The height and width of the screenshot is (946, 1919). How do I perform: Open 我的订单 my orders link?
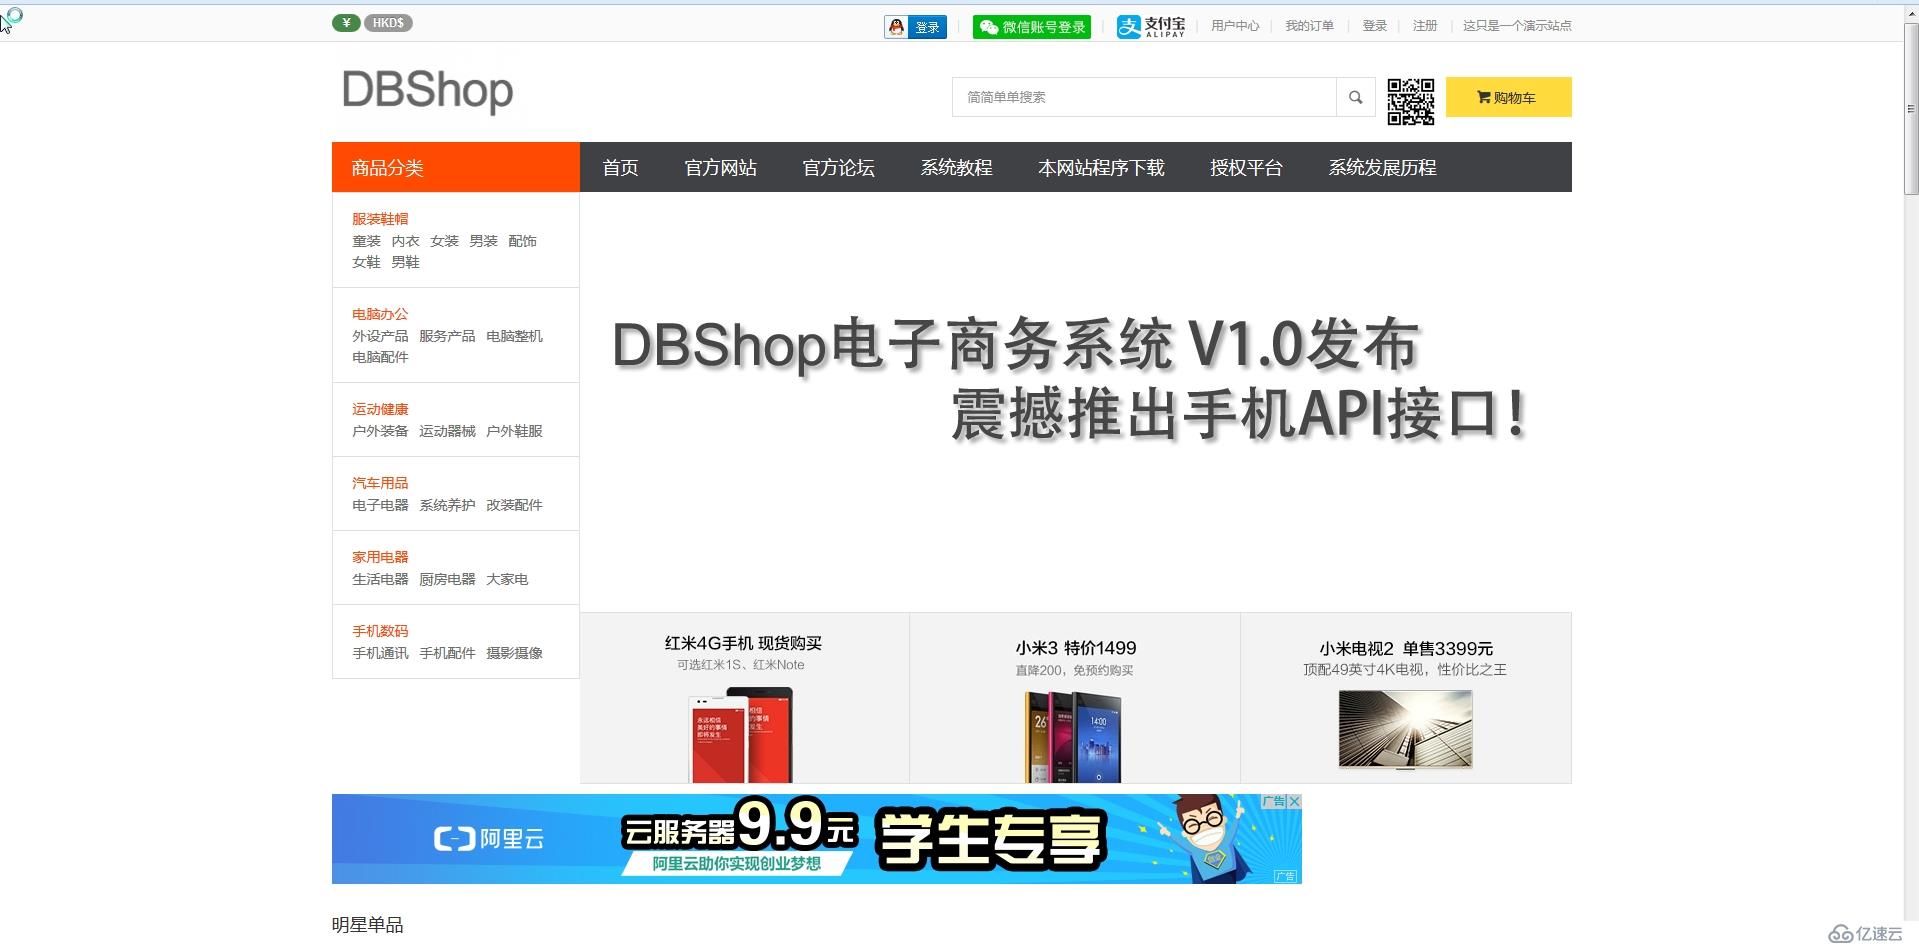pyautogui.click(x=1309, y=26)
